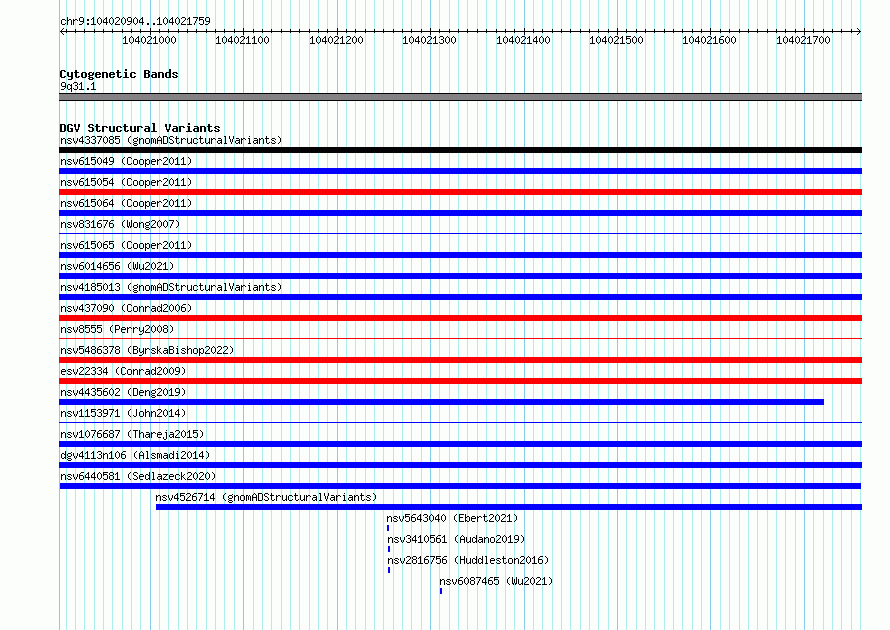Click the chr9:104020904..104021759 region label
The width and height of the screenshot is (890, 630).
coord(135,21)
